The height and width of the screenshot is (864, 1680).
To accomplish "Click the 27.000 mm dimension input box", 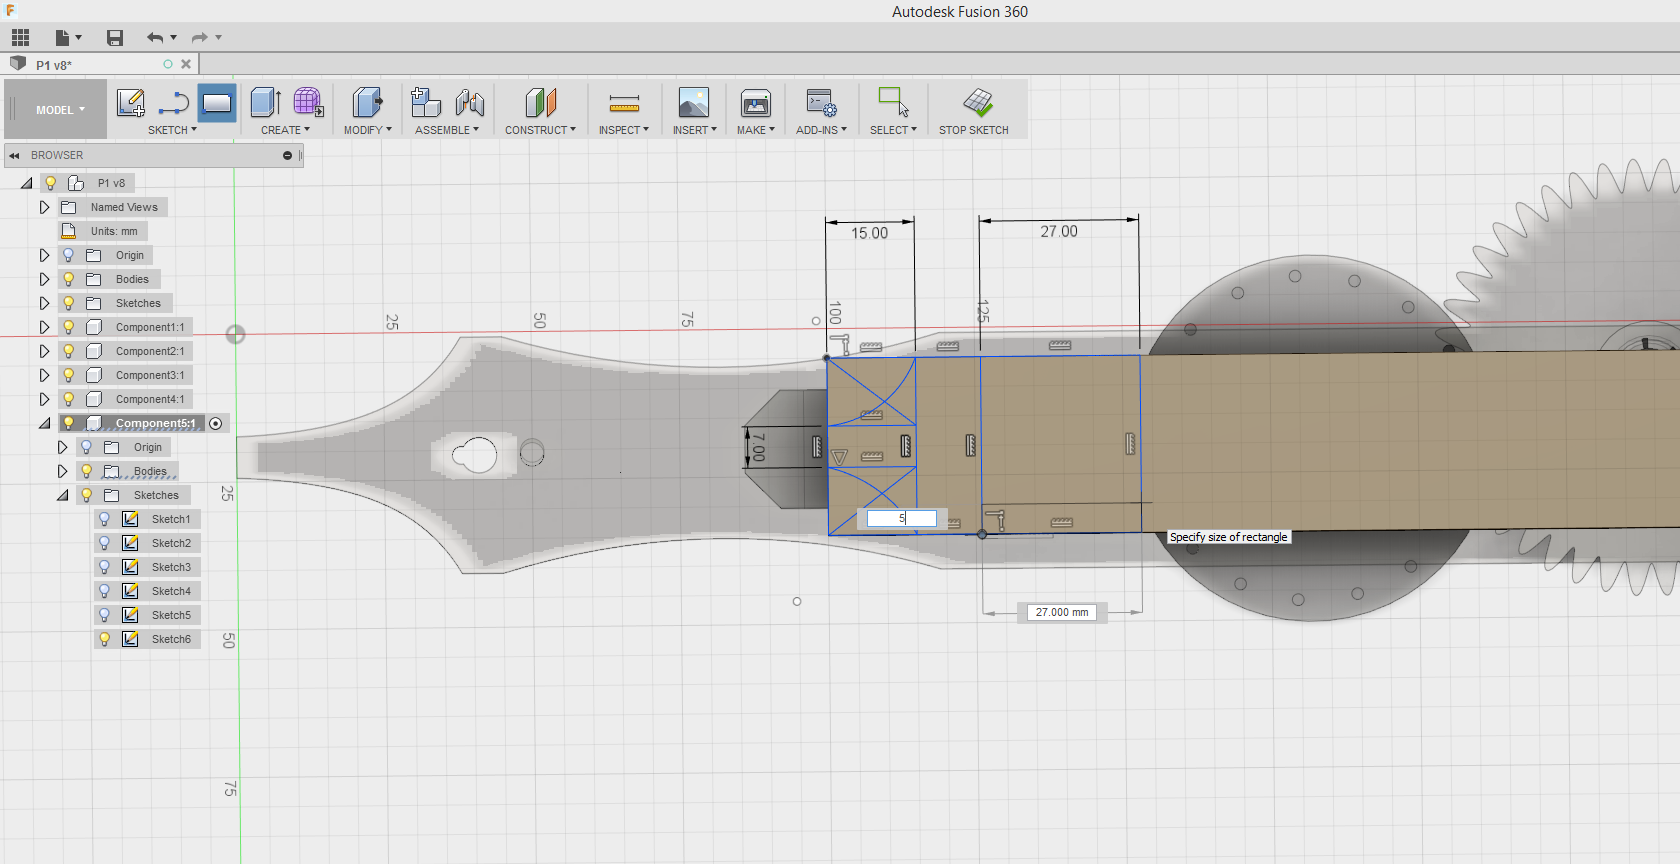I will [x=1062, y=612].
